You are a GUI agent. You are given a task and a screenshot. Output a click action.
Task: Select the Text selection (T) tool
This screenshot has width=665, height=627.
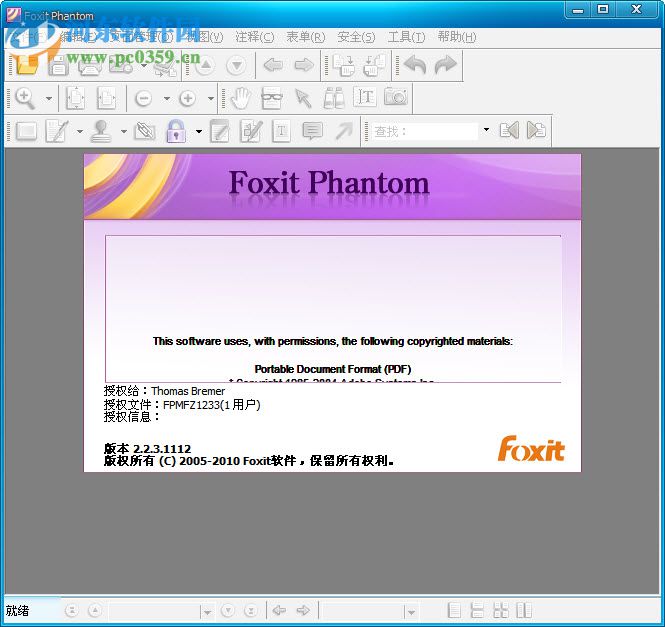(365, 97)
